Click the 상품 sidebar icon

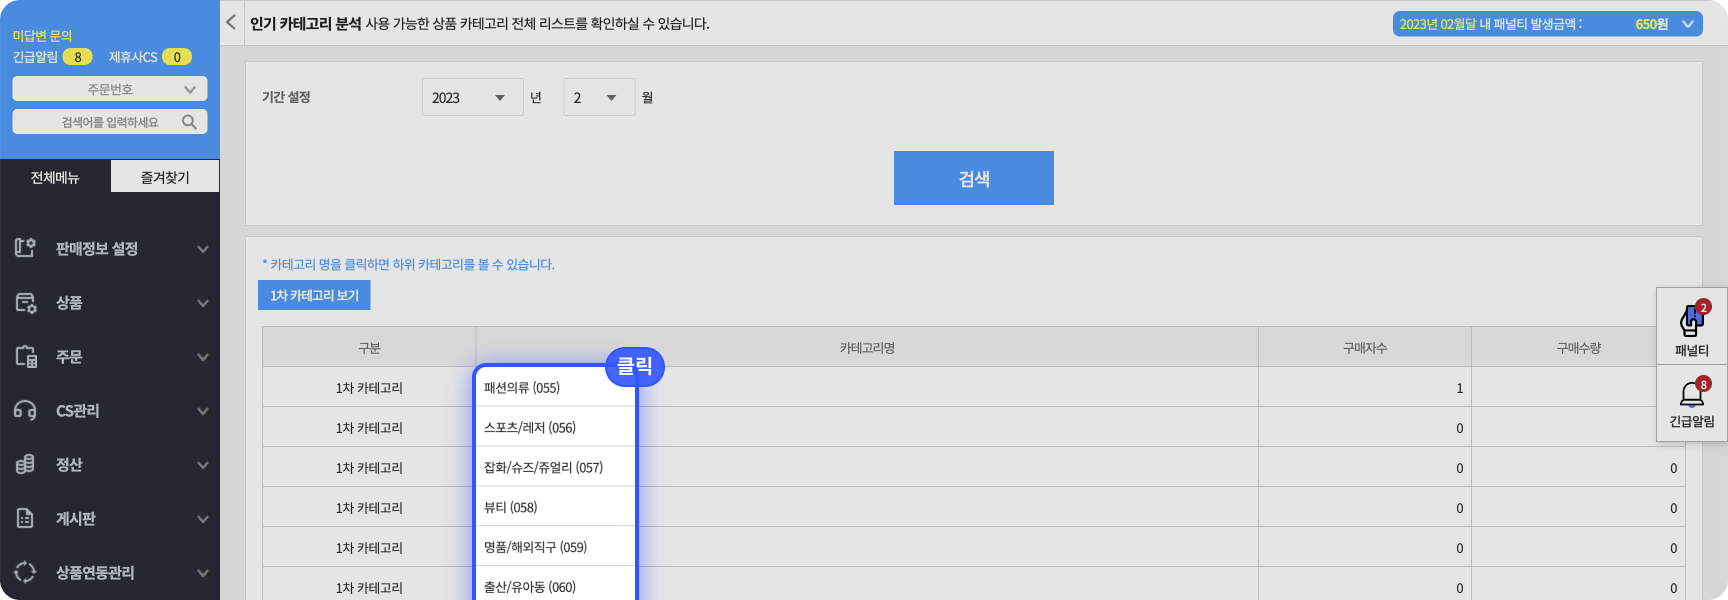tap(25, 303)
